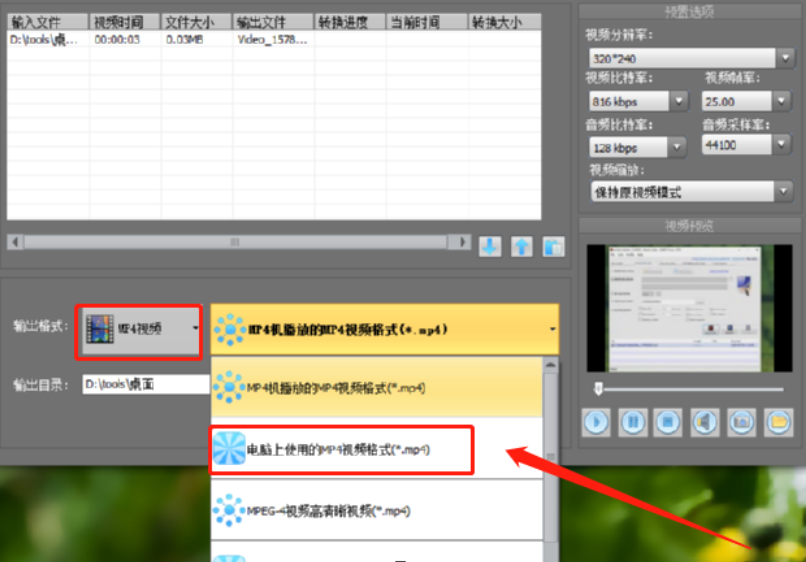Click the delete file trash icon
This screenshot has height=562, width=806.
554,247
